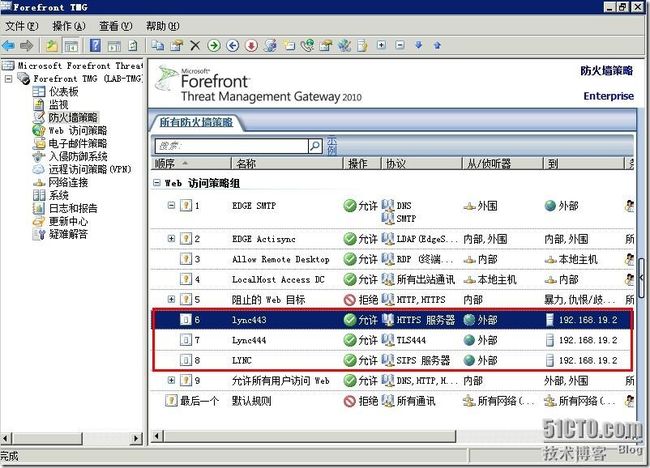650x468 pixels.
Task: Click SIPS 服务器 protocol in rule 8
Action: tap(423, 361)
